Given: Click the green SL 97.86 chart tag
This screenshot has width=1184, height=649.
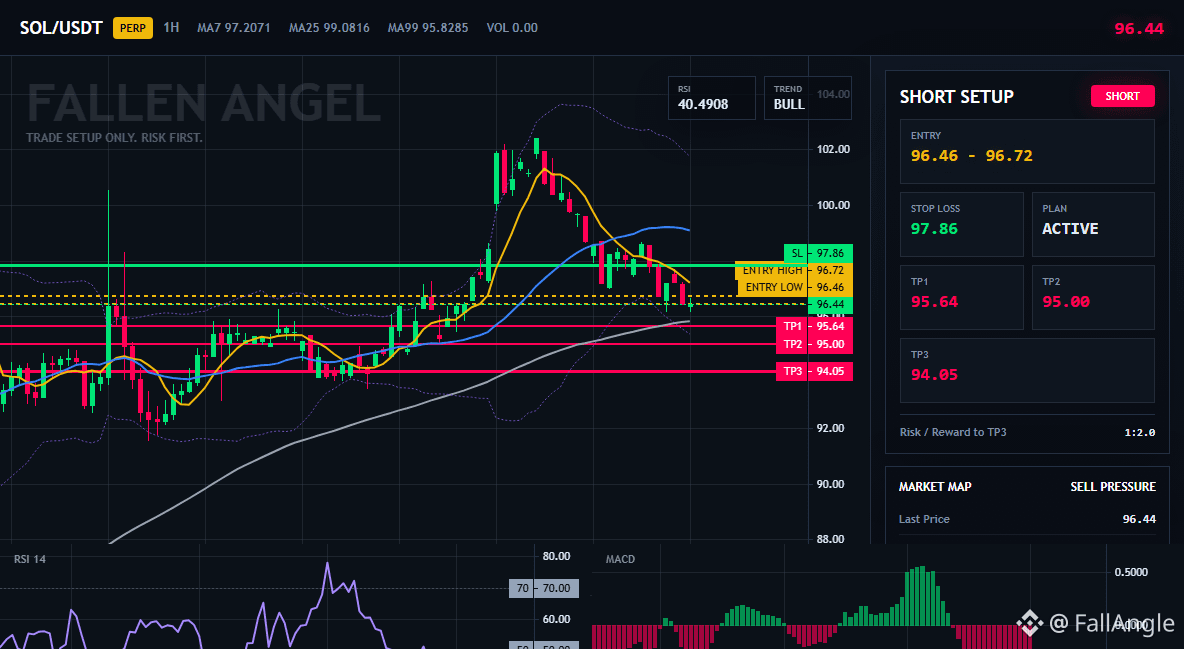Looking at the screenshot, I should (819, 253).
